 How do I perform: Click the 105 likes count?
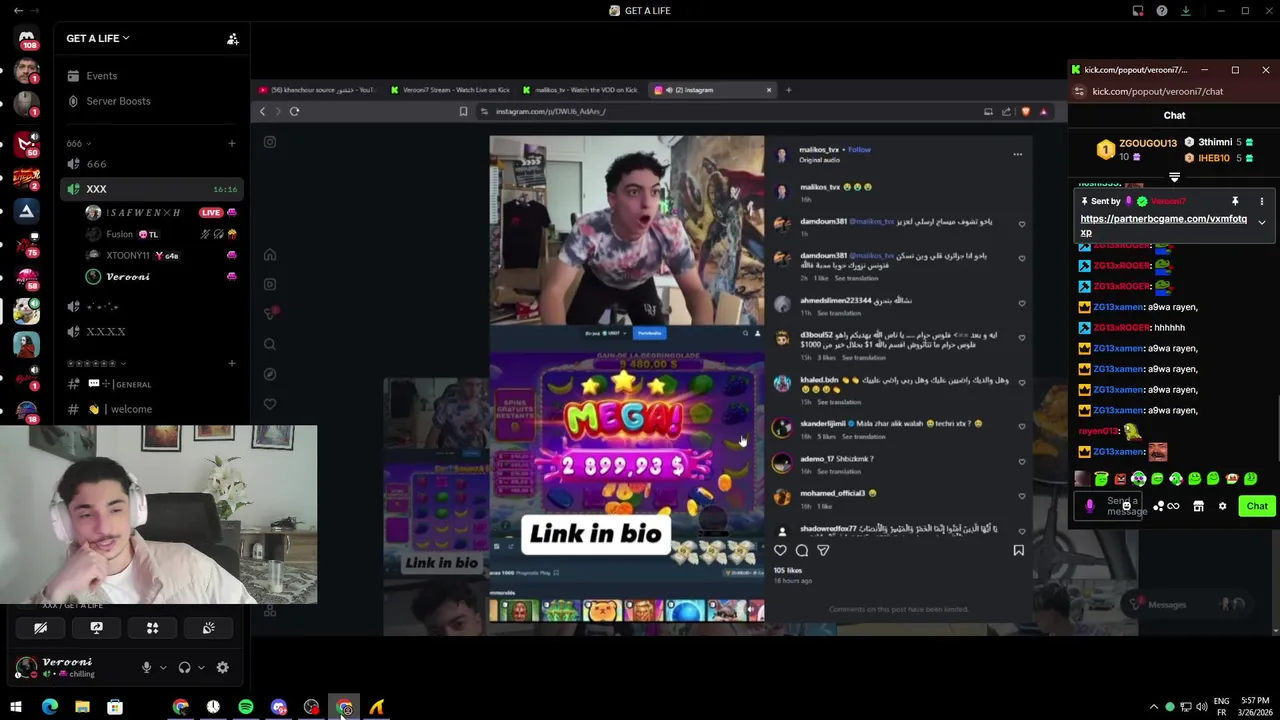coord(788,570)
